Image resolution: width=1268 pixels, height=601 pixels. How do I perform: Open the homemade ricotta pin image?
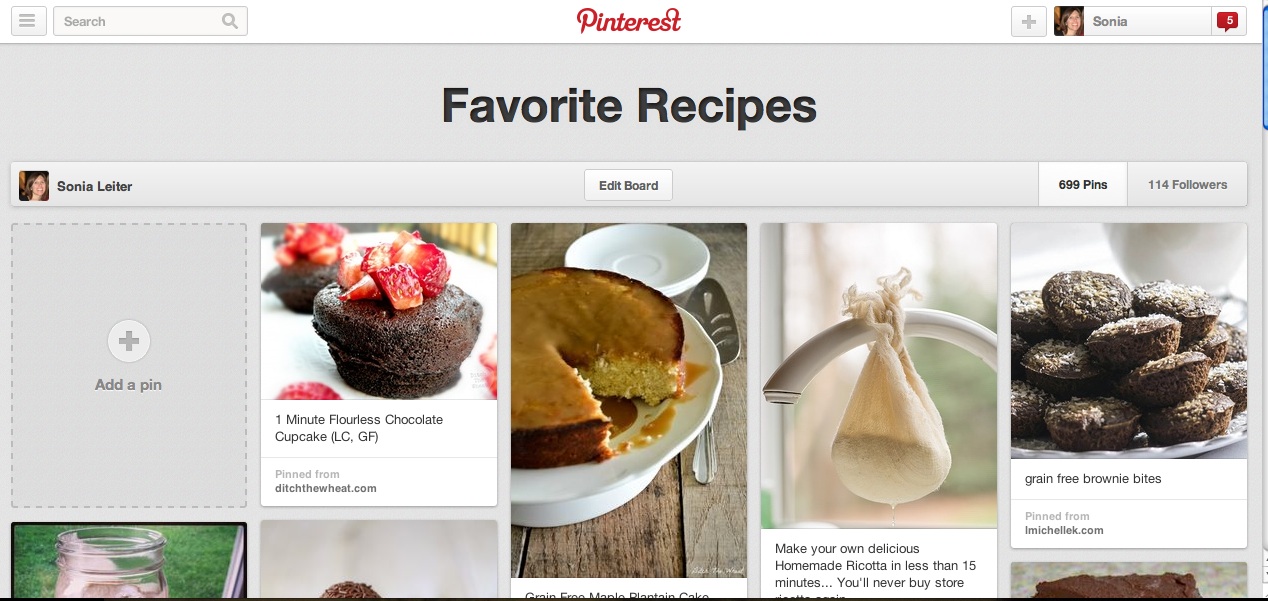[x=879, y=375]
